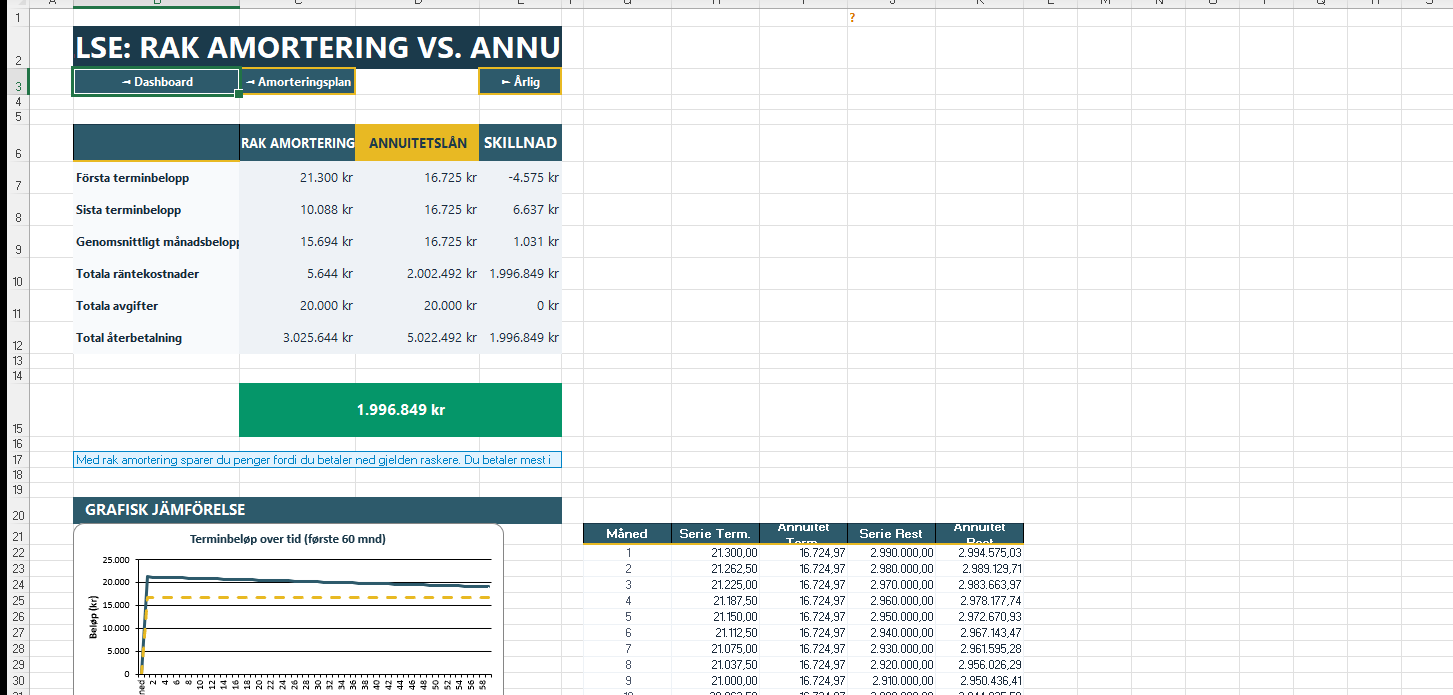Grab the fill handle of the selected cell
This screenshot has width=1453, height=695.
[239, 94]
